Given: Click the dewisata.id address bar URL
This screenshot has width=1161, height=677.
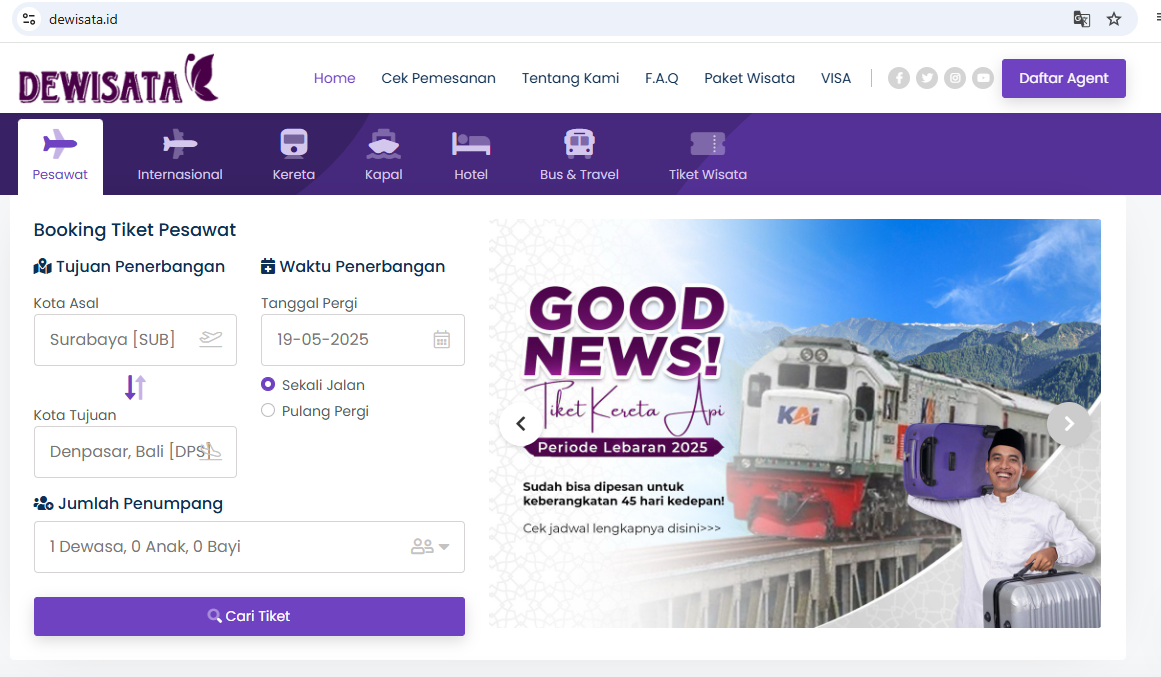Looking at the screenshot, I should (x=83, y=19).
